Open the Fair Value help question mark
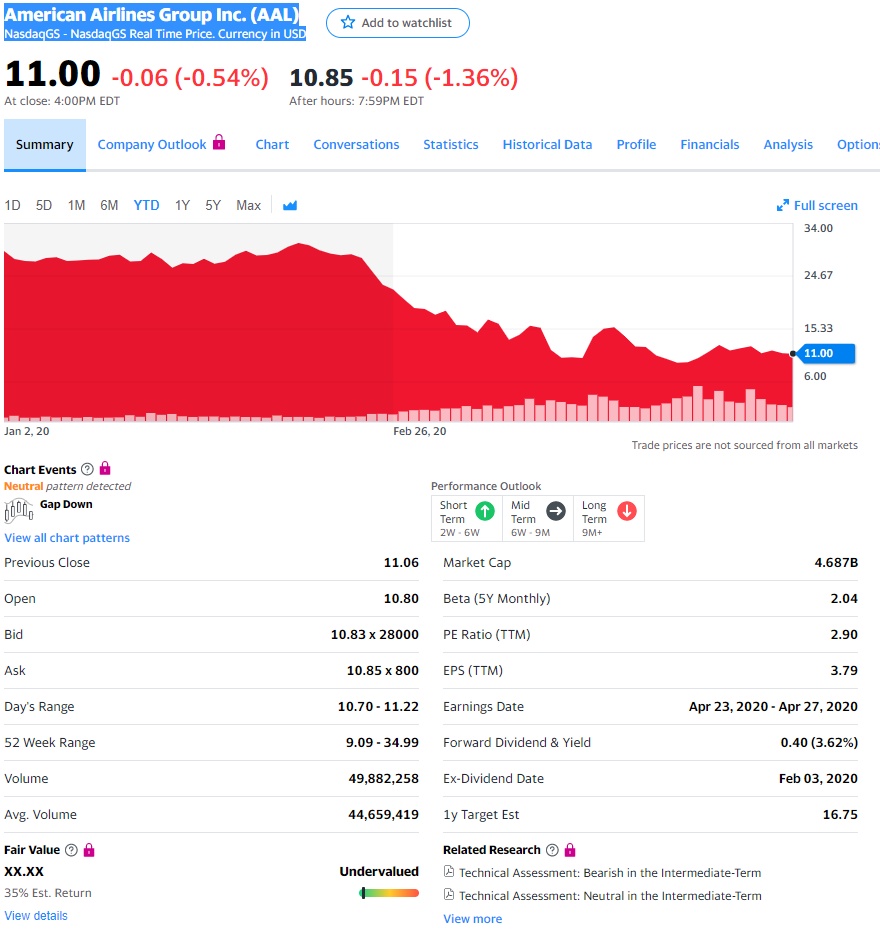 click(71, 849)
